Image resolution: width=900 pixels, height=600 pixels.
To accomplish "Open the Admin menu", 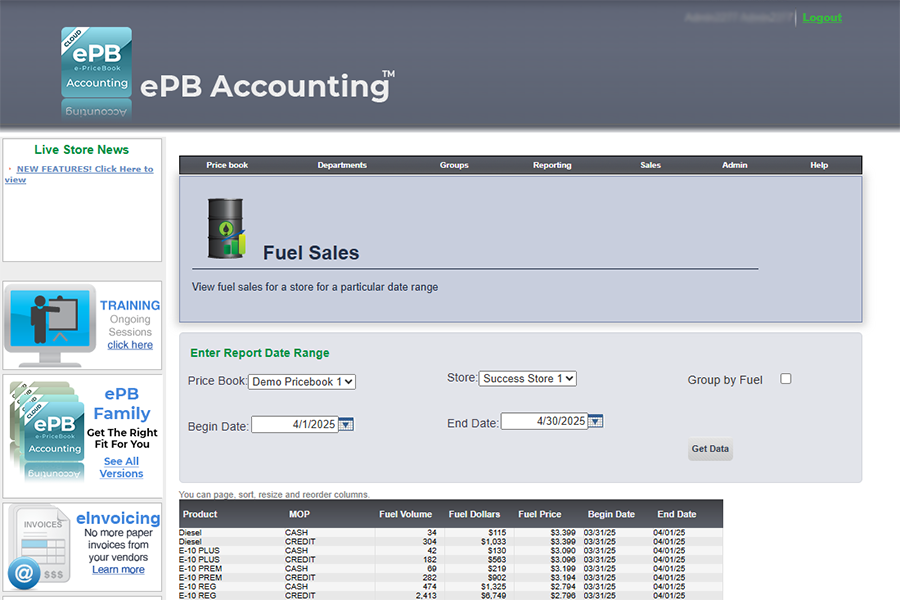I will [735, 165].
